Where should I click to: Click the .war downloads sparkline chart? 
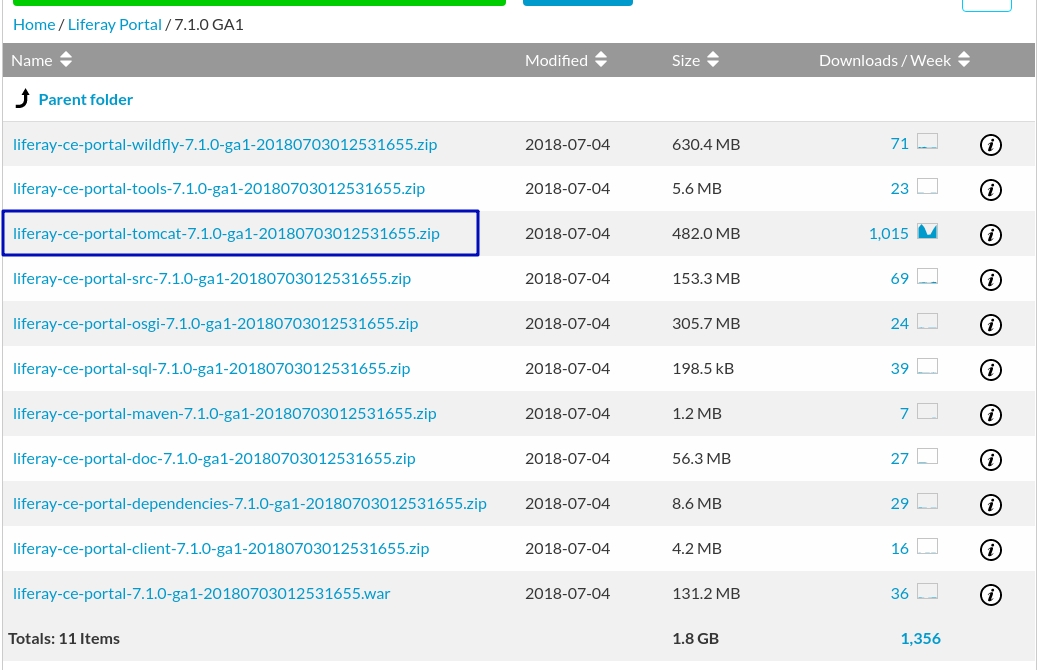(x=927, y=591)
